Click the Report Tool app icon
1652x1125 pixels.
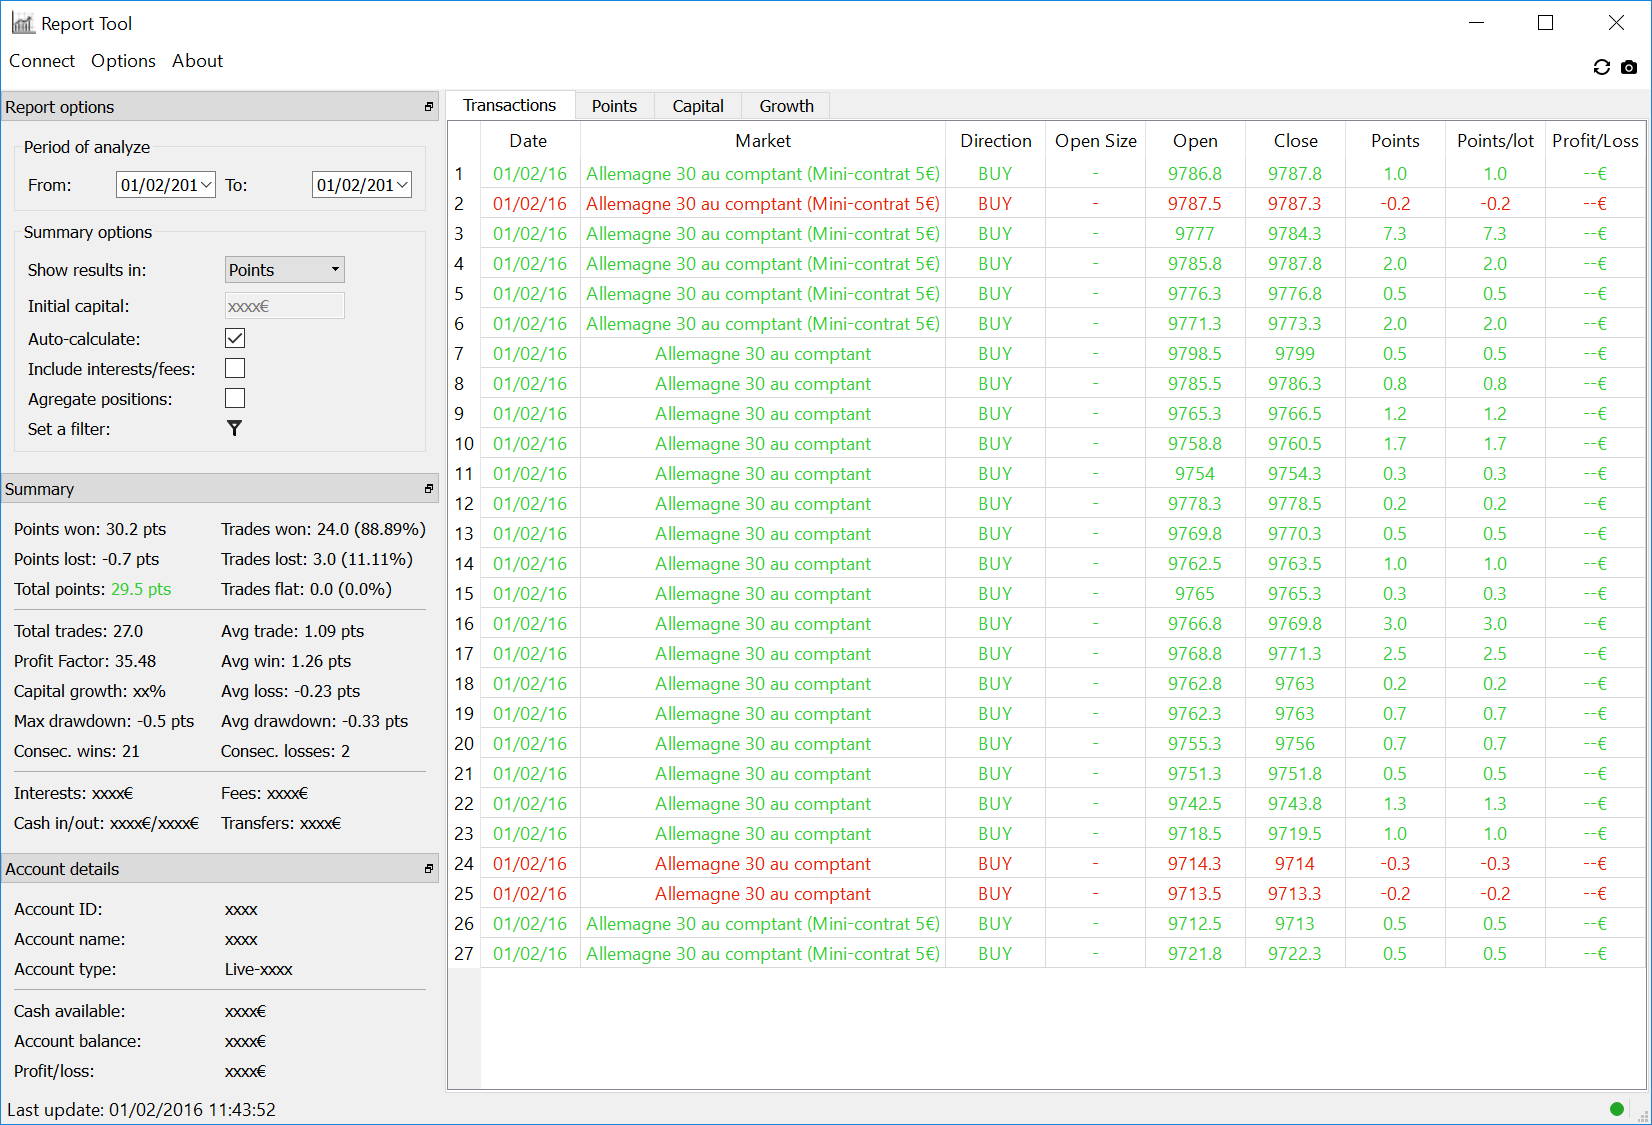click(x=23, y=23)
